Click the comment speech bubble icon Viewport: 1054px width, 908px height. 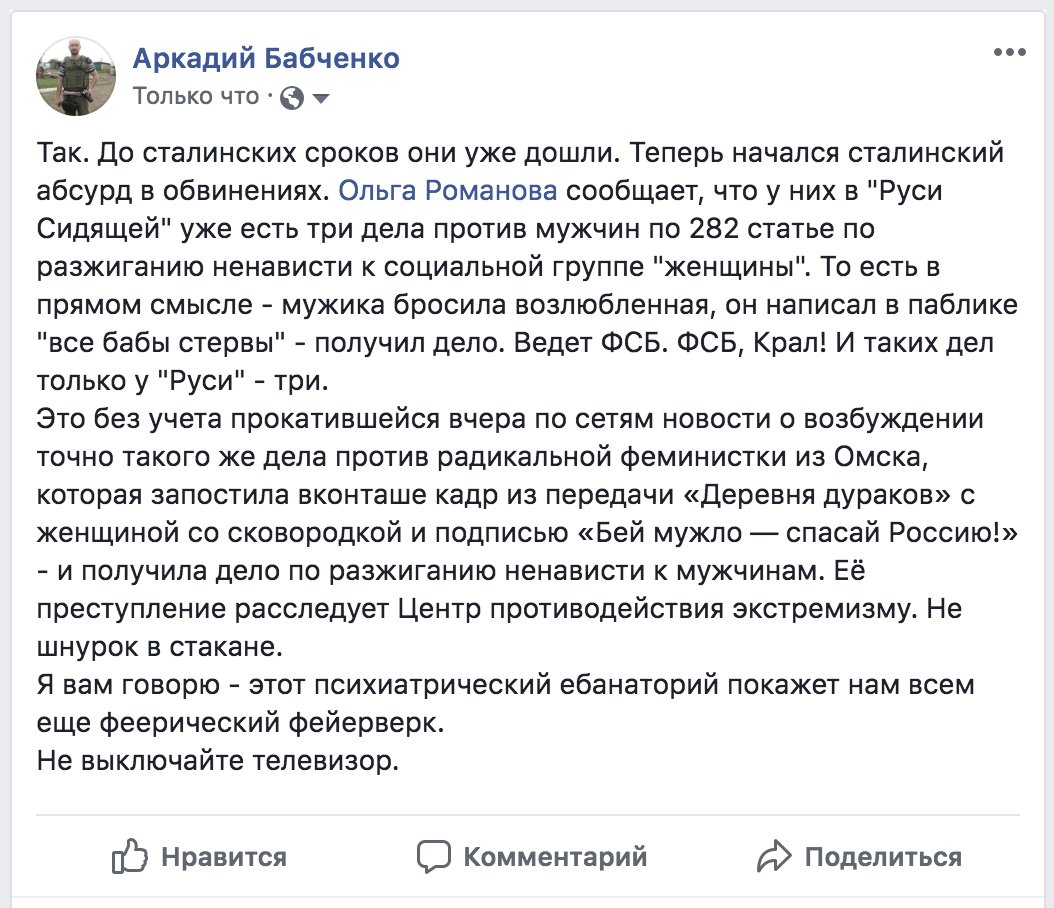tap(434, 856)
